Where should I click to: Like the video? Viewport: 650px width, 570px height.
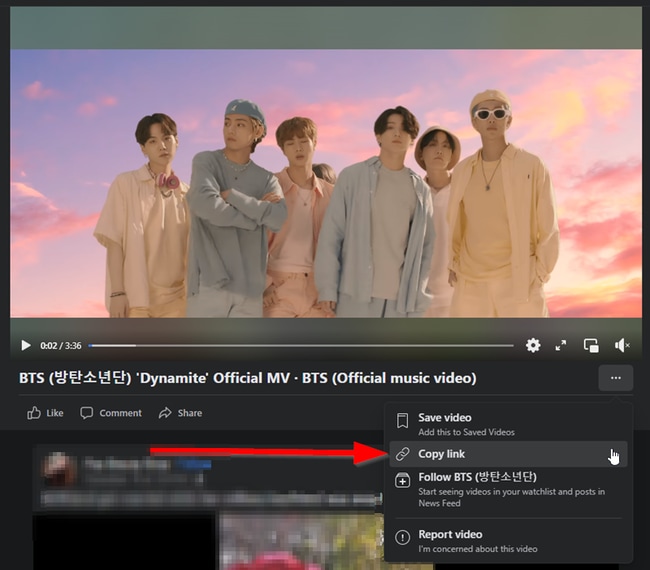(45, 413)
